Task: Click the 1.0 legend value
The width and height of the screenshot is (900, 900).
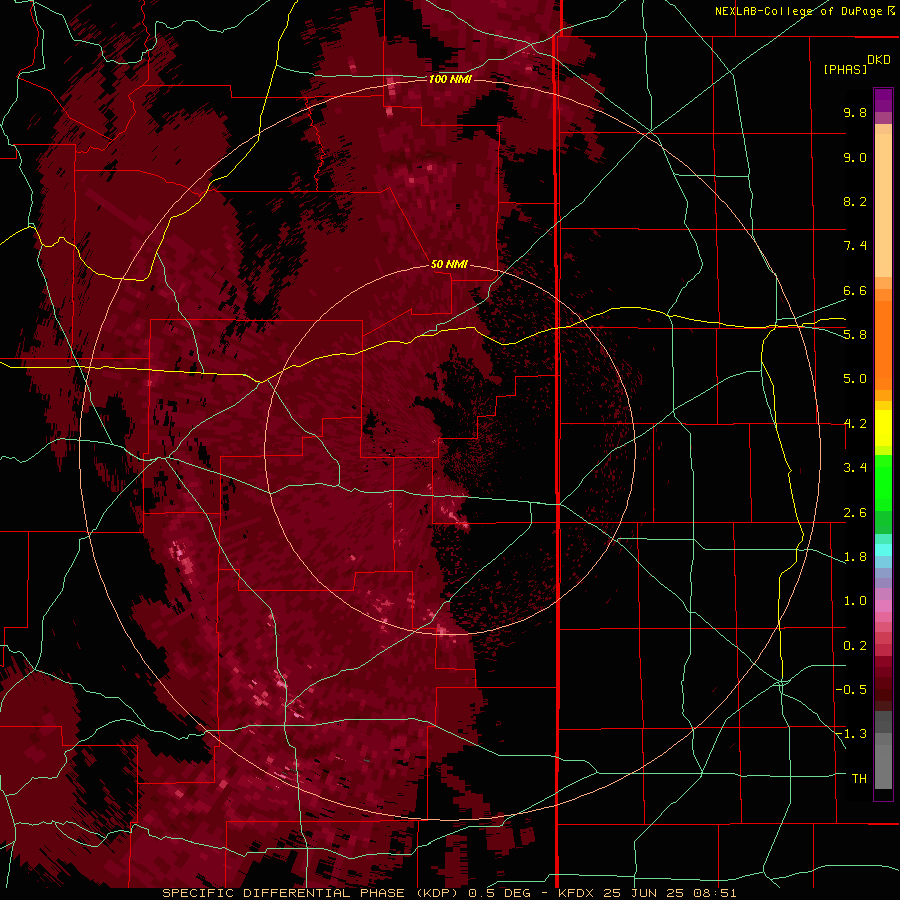Action: pos(855,601)
